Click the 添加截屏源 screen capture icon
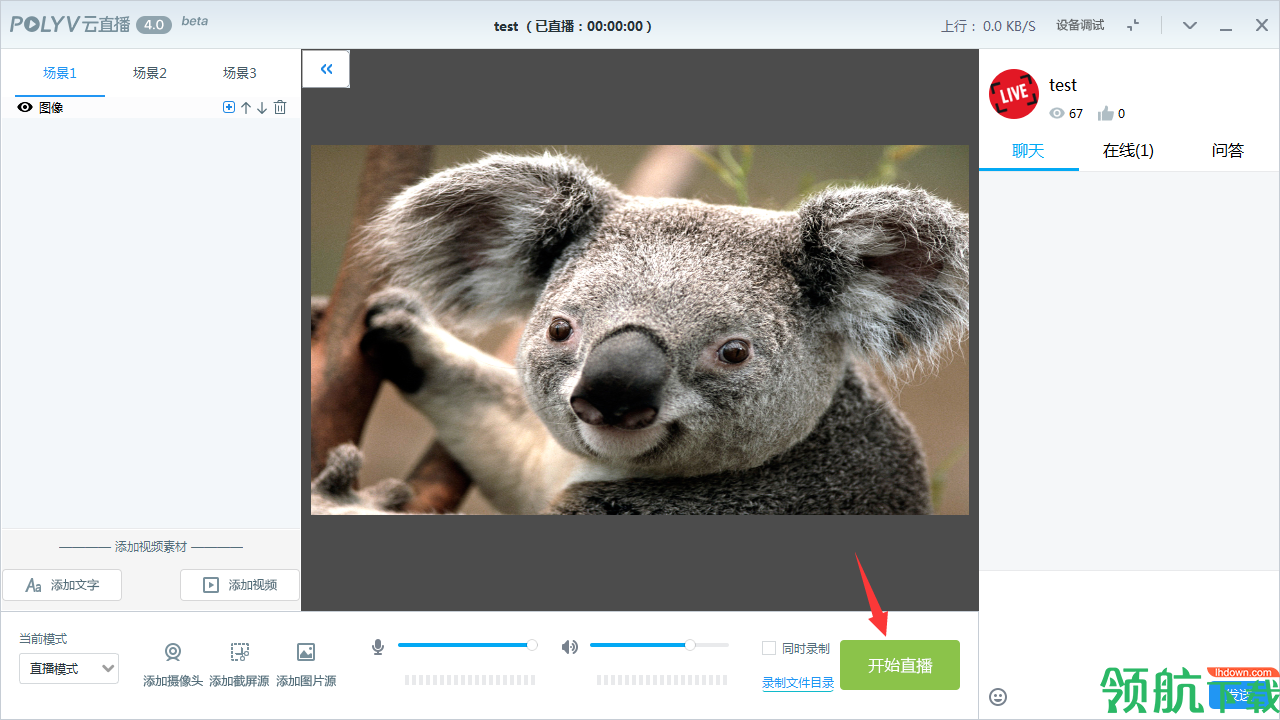 point(239,653)
